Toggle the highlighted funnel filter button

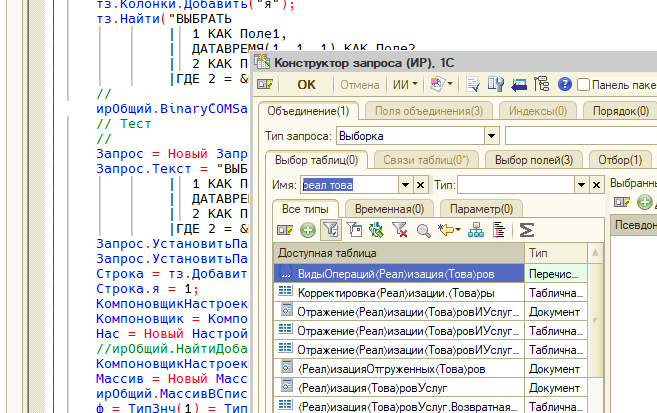[x=330, y=230]
